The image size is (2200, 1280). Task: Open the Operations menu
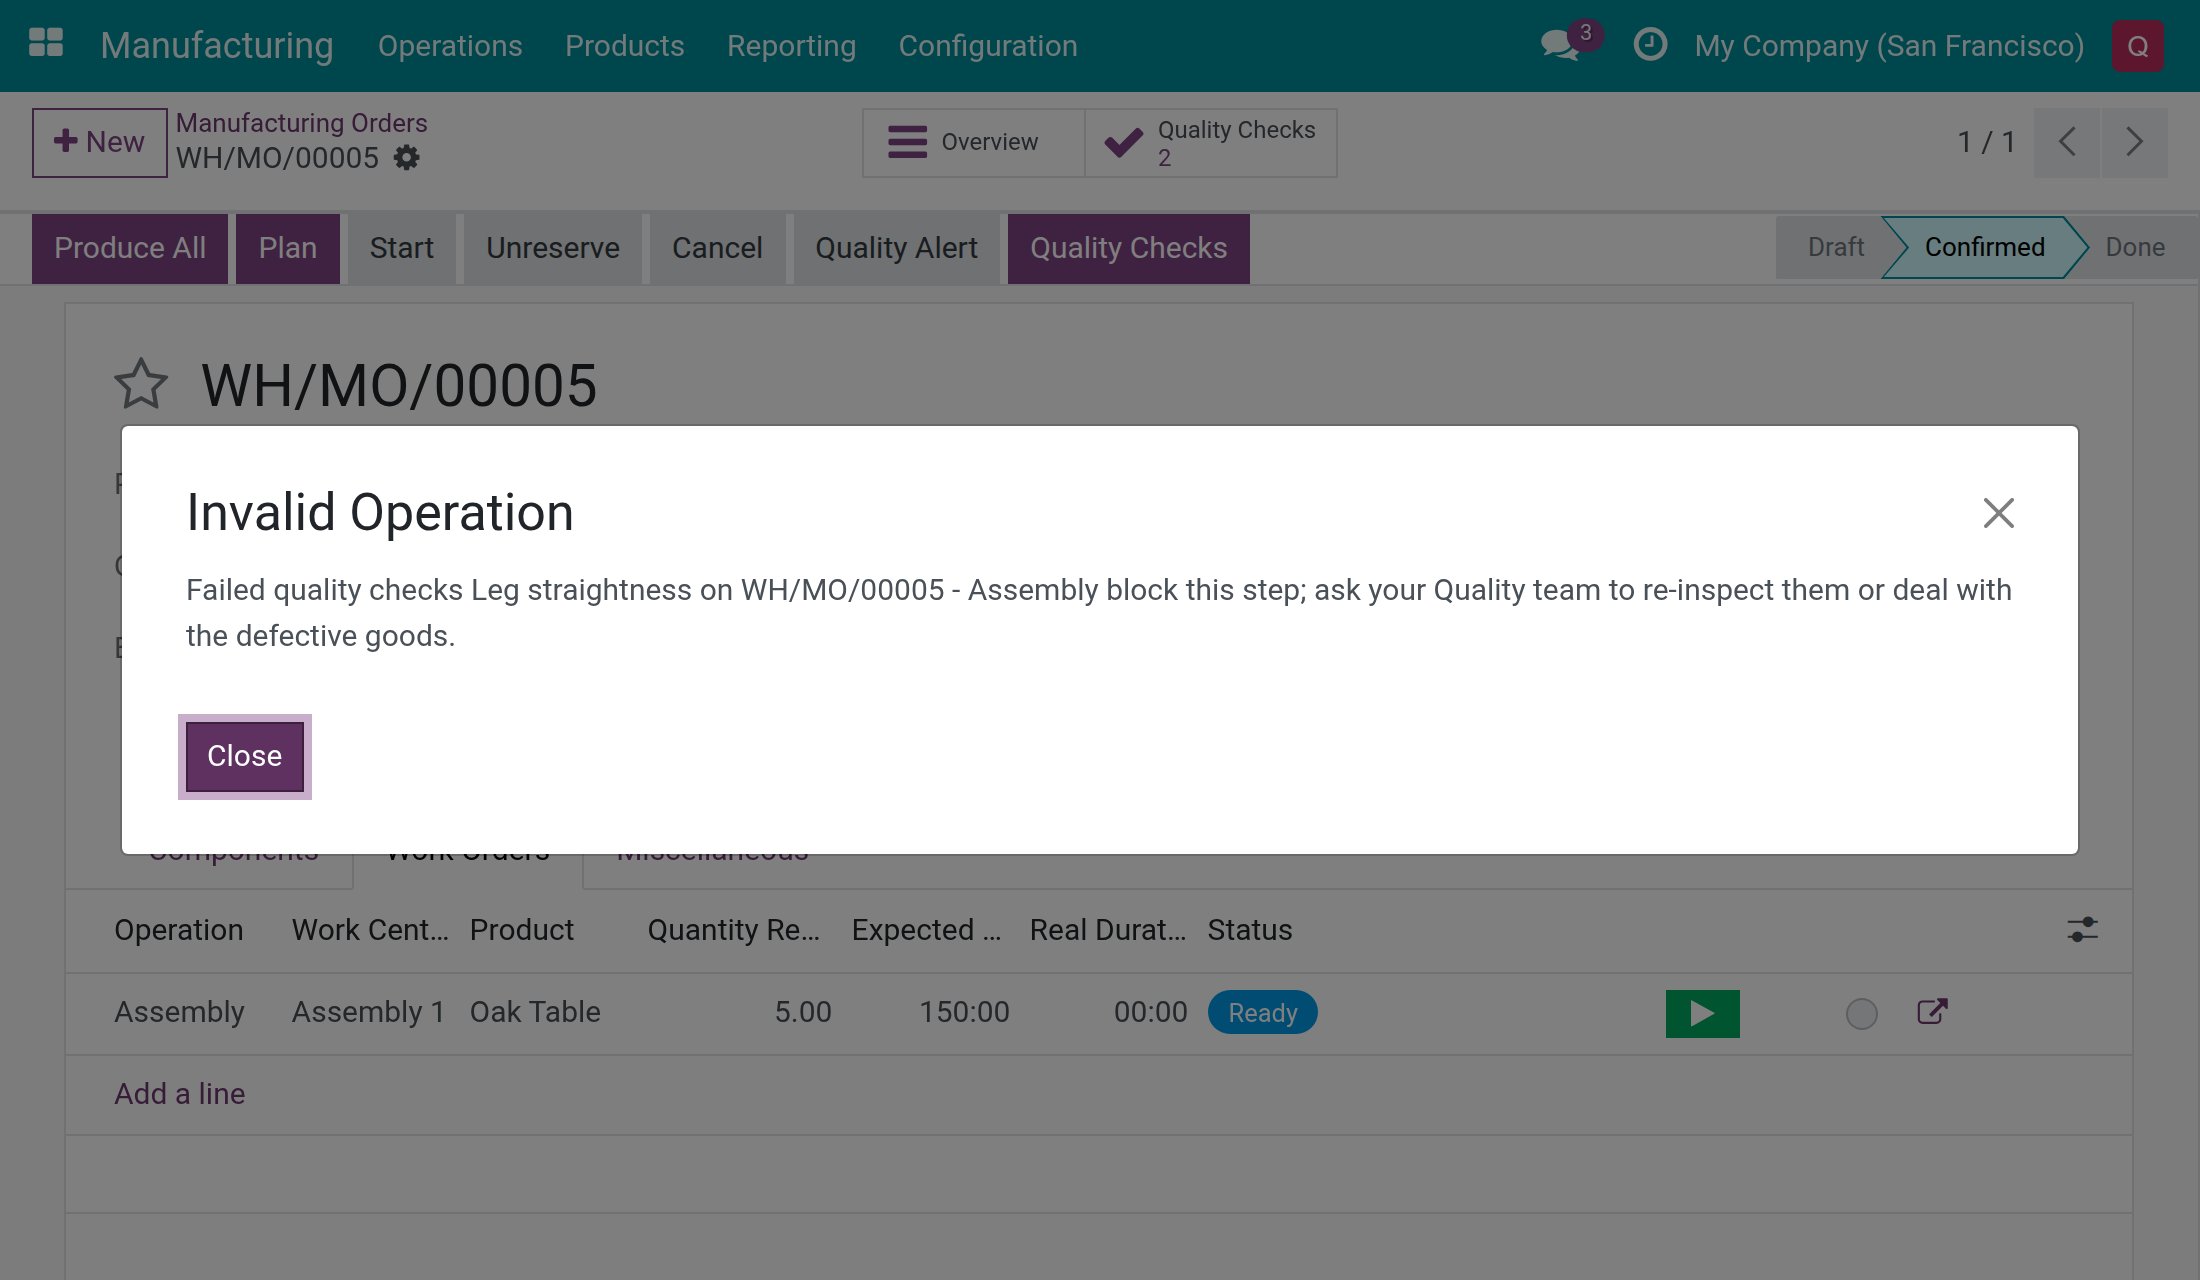click(450, 46)
